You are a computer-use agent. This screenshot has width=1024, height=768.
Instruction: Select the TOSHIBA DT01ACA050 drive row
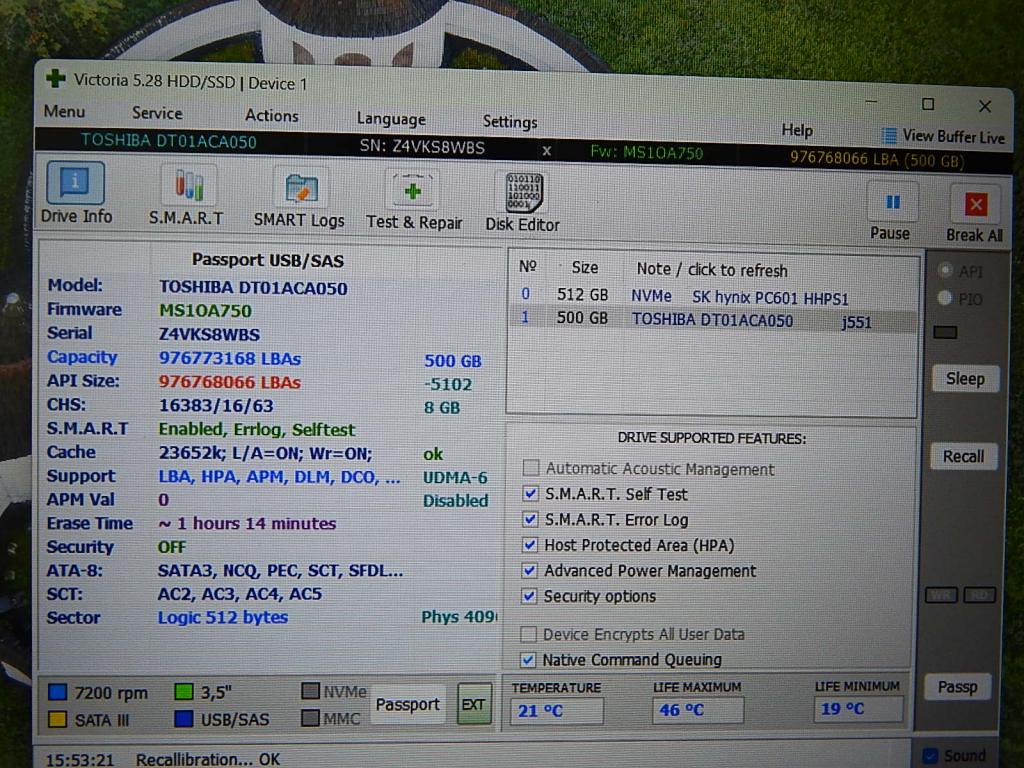[x=711, y=321]
